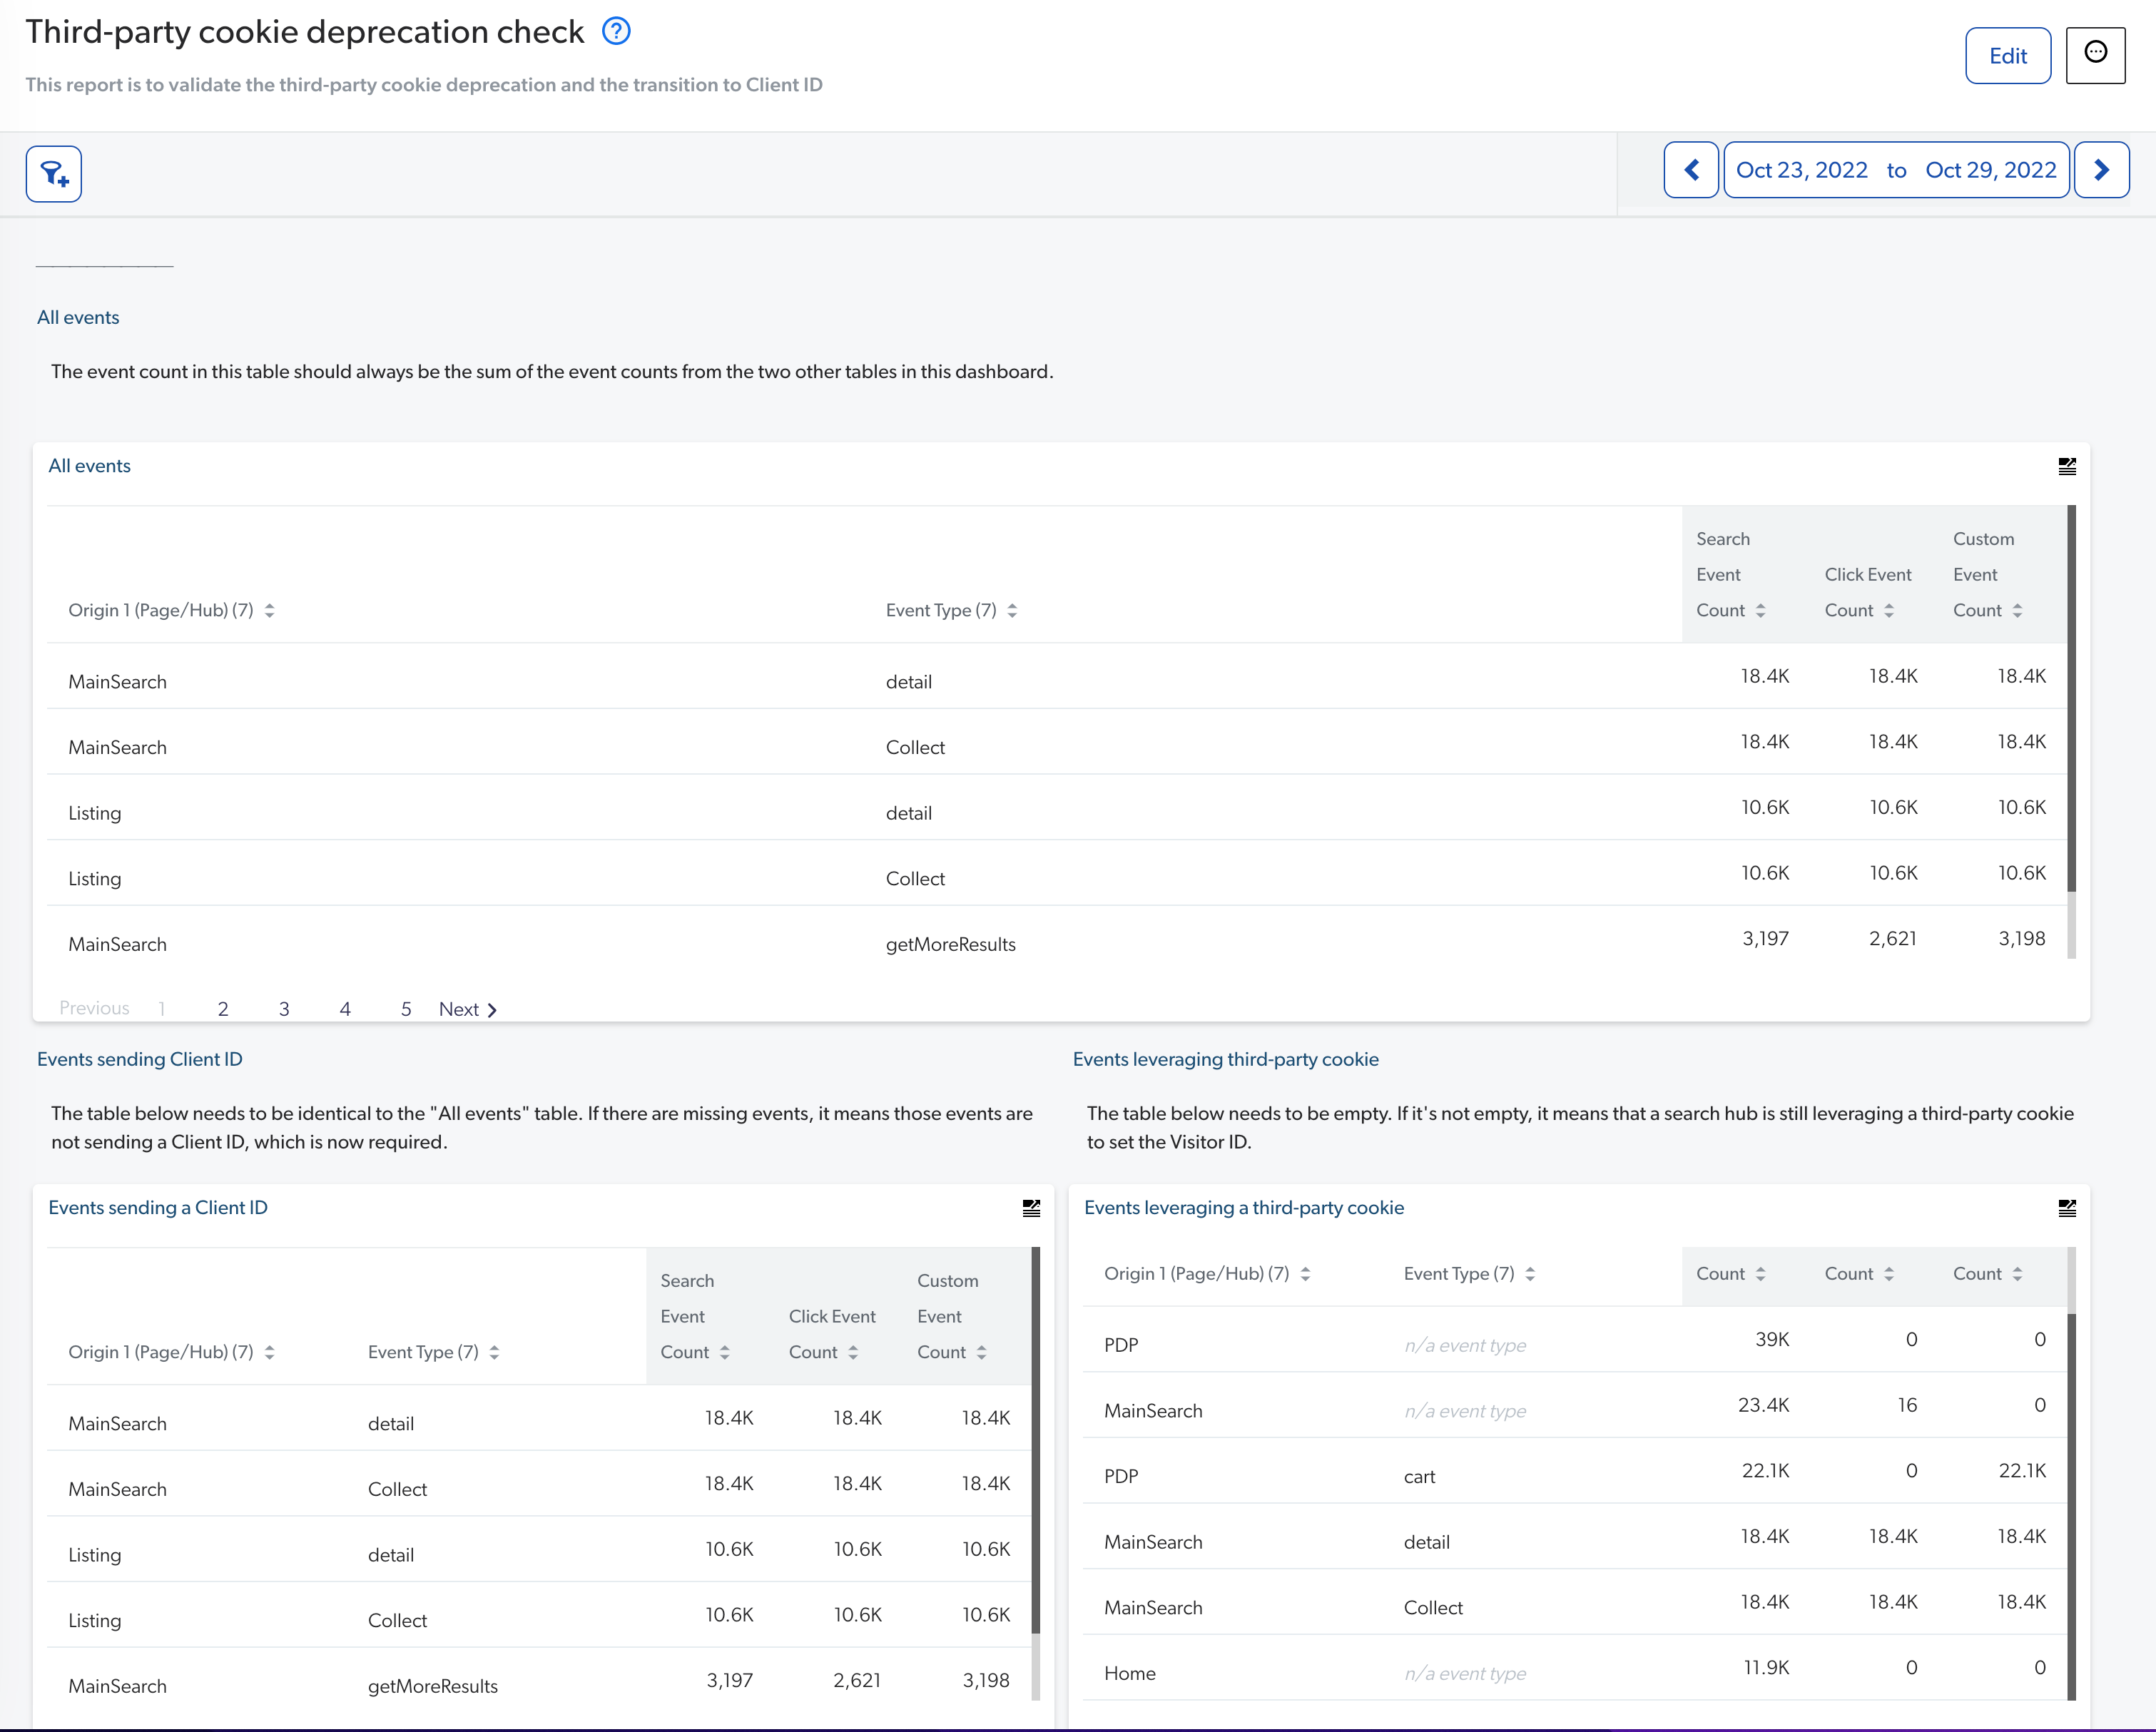This screenshot has width=2156, height=1732.
Task: Go to Next page of the All events table
Action: click(467, 1009)
